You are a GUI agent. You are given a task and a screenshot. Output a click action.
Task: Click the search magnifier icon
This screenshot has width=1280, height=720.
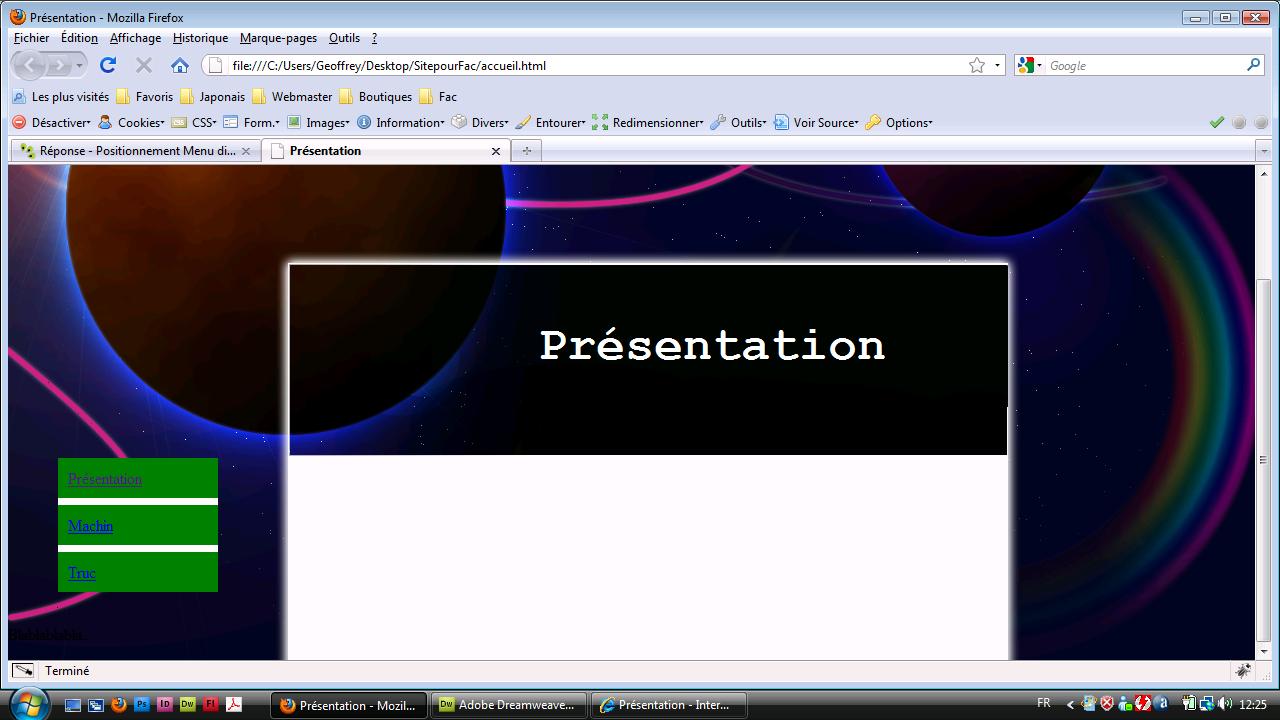[1254, 65]
